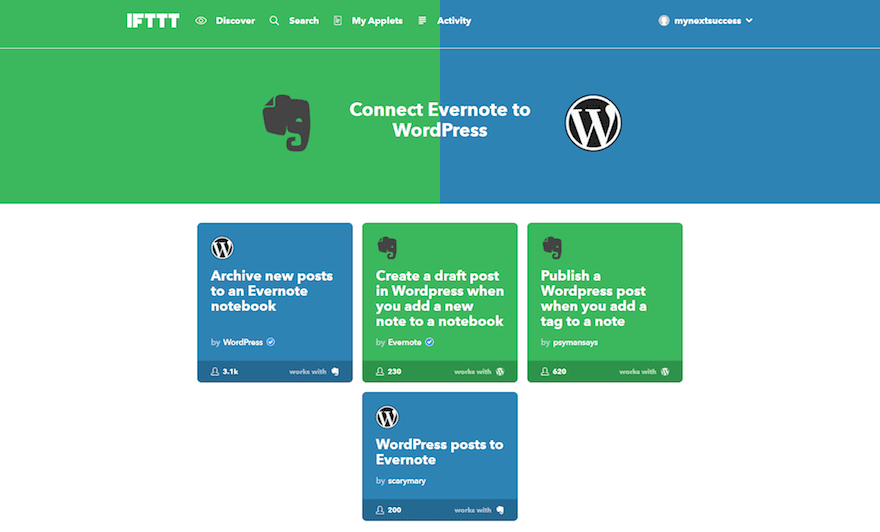Screen dimensions: 880x532
Task: Click author link WordPress
Action: coord(242,342)
